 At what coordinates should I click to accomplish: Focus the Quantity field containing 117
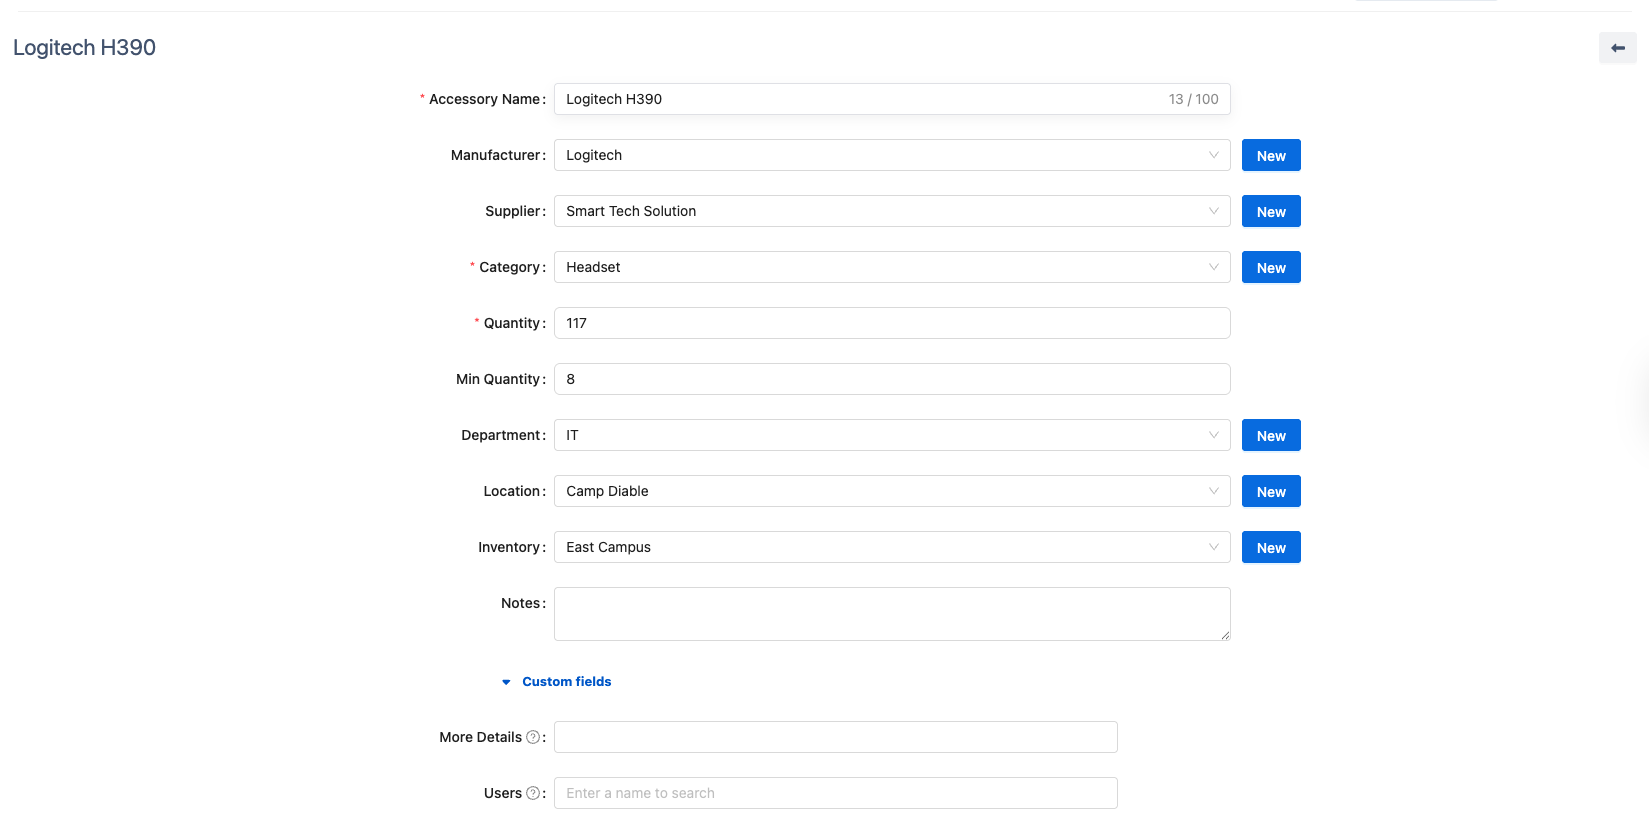[x=891, y=323]
